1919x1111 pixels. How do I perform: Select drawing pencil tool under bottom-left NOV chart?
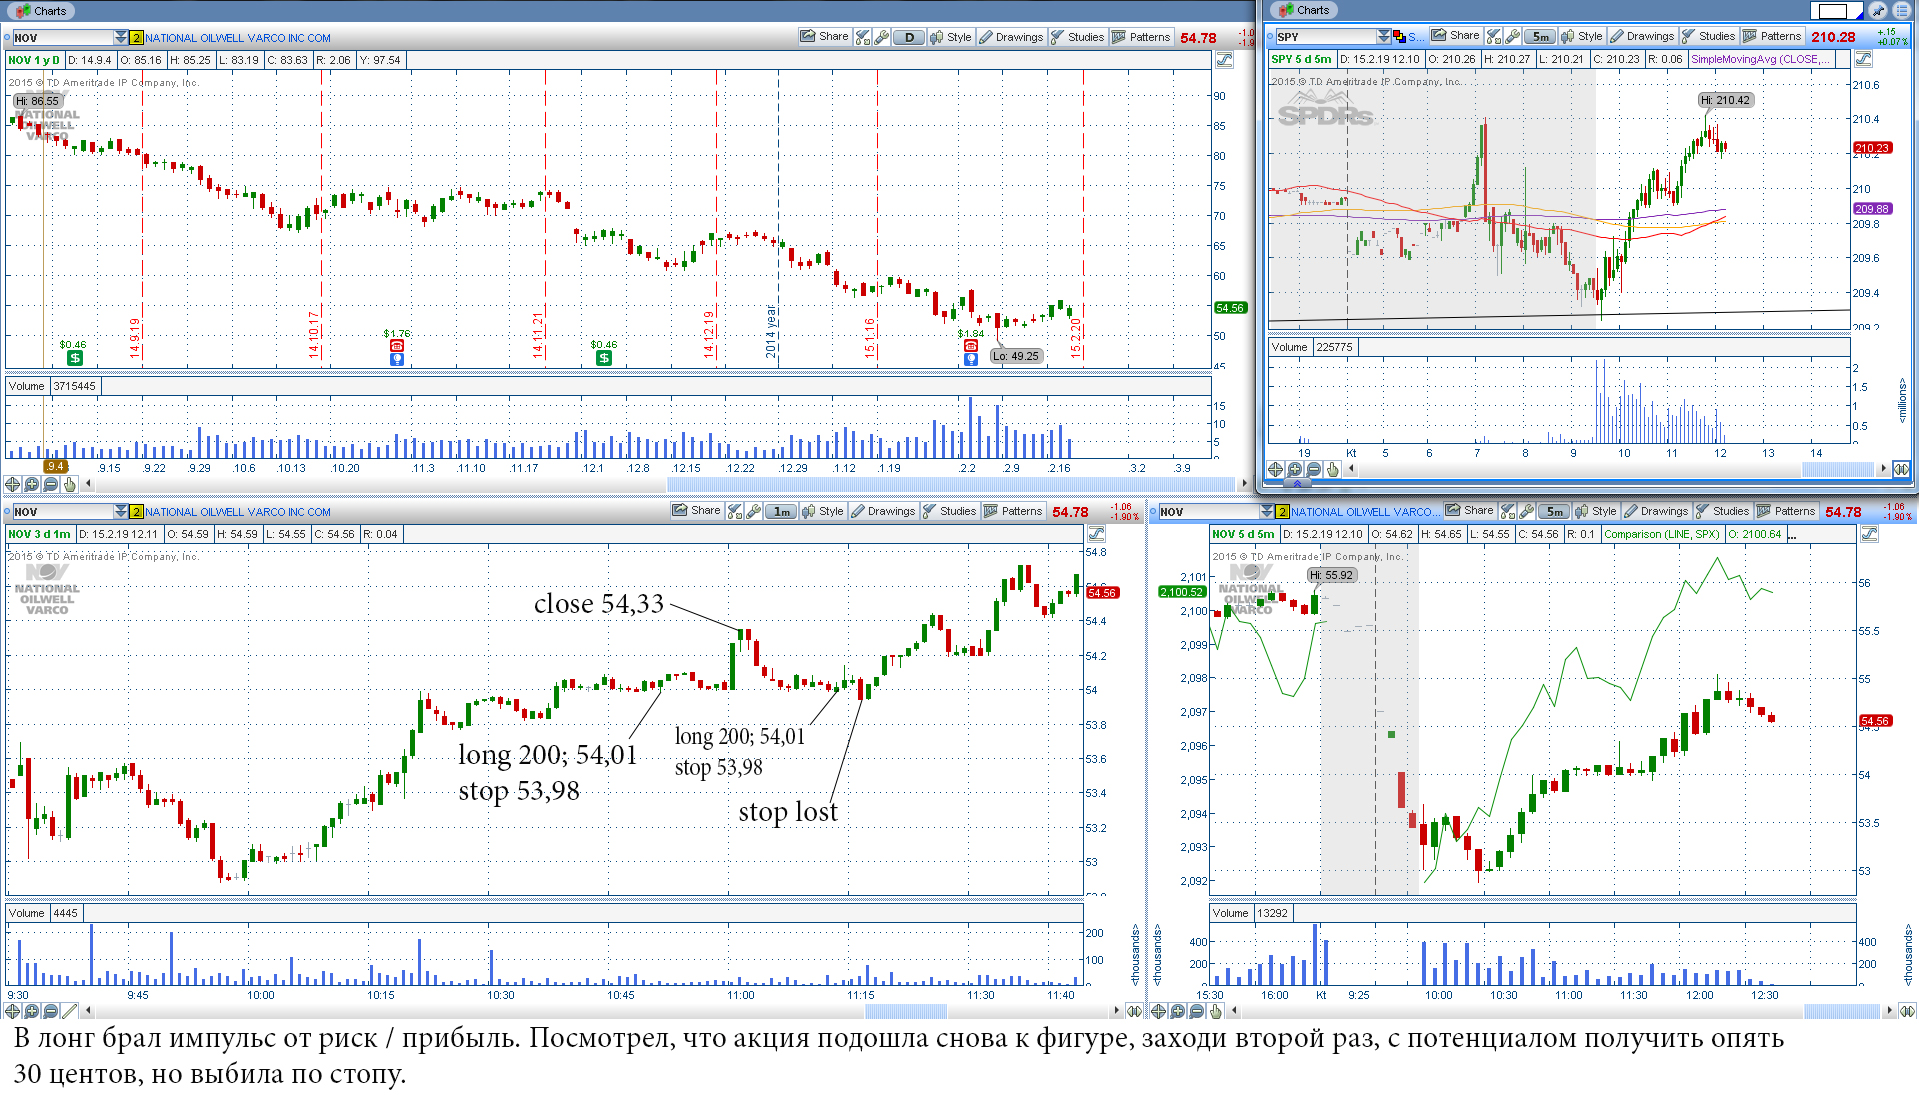pos(70,1011)
